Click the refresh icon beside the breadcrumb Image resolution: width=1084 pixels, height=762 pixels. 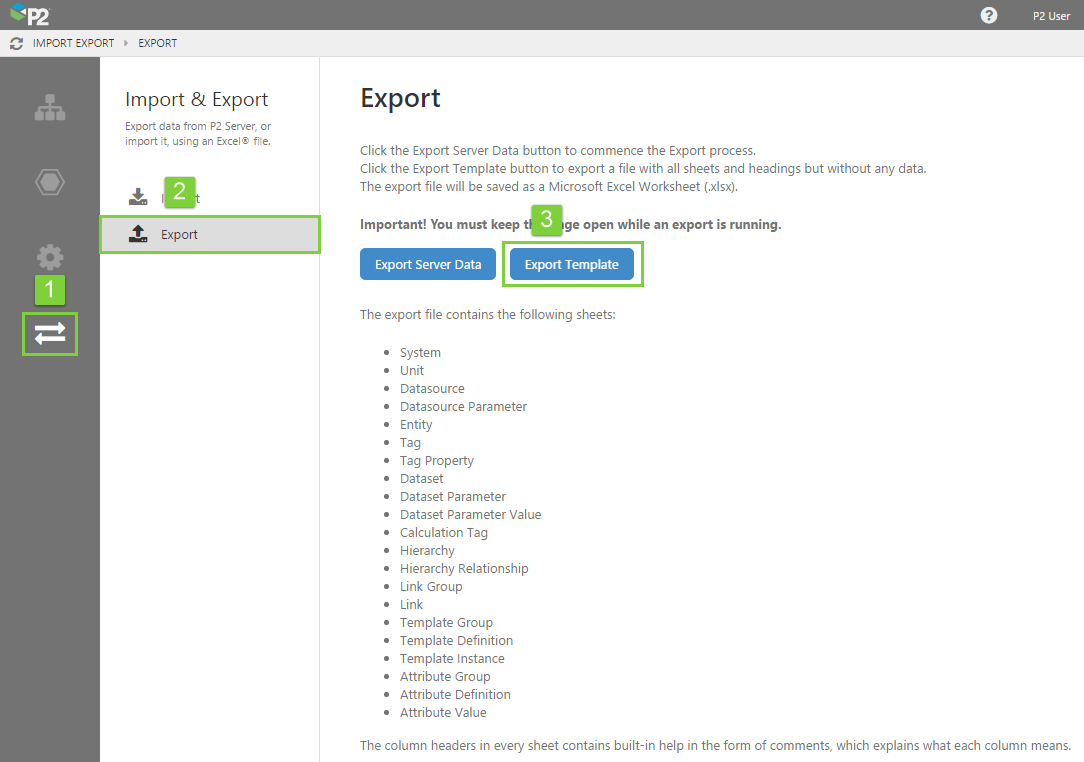point(16,44)
